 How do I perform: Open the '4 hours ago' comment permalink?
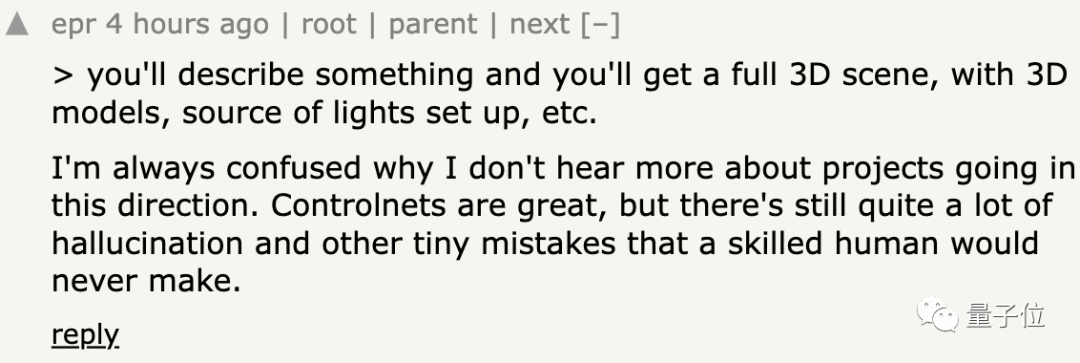187,25
